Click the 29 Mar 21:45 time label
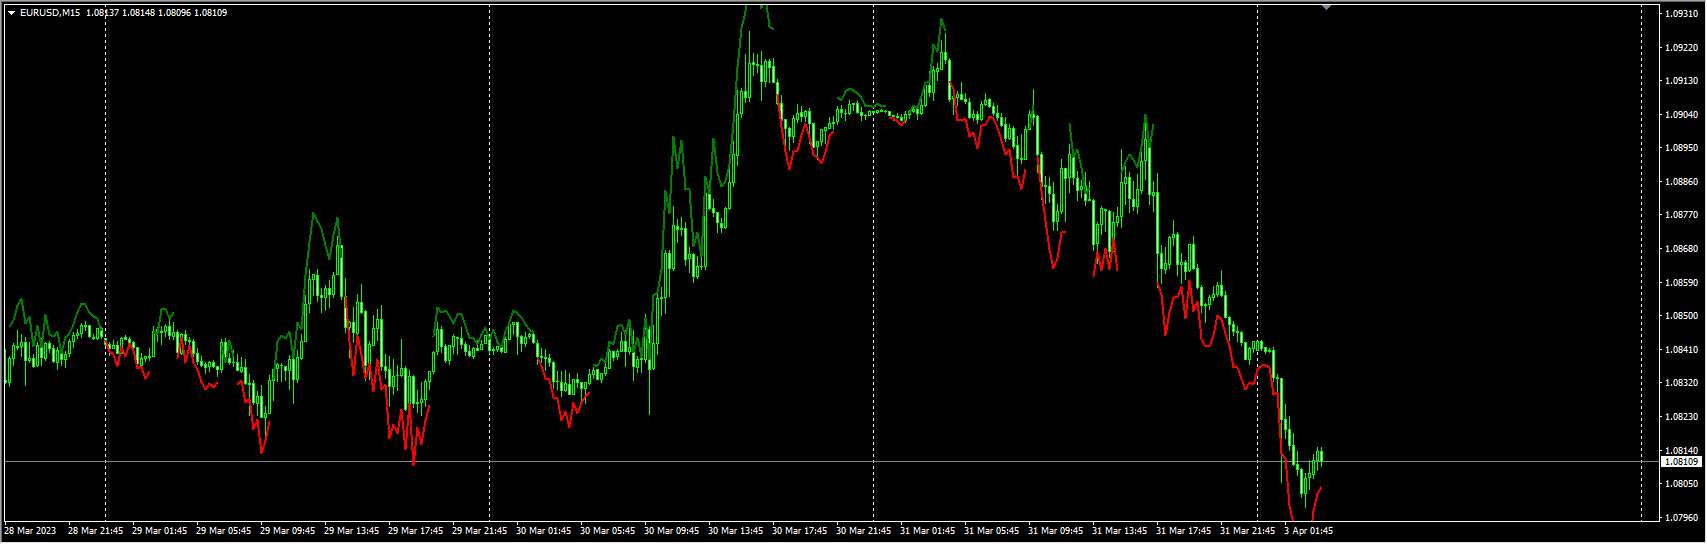This screenshot has height=544, width=1707. point(480,531)
